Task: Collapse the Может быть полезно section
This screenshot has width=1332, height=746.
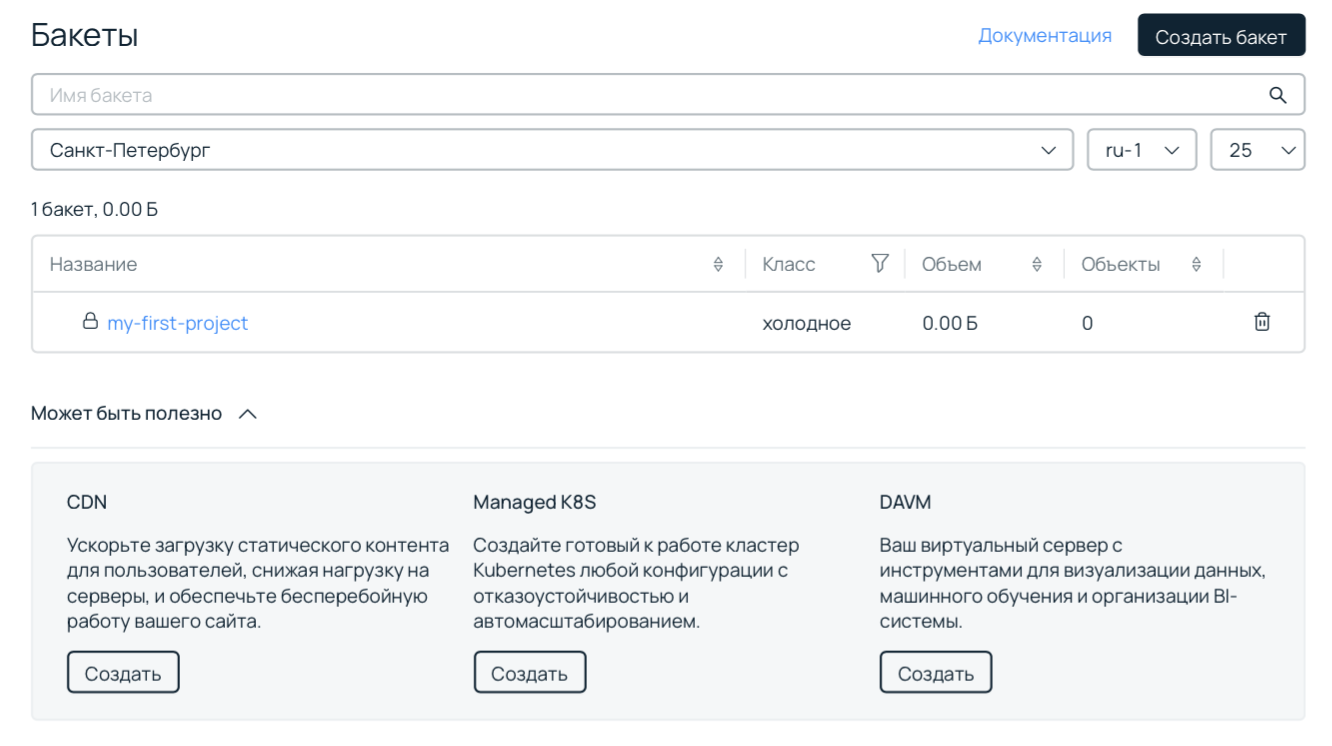Action: click(x=248, y=414)
